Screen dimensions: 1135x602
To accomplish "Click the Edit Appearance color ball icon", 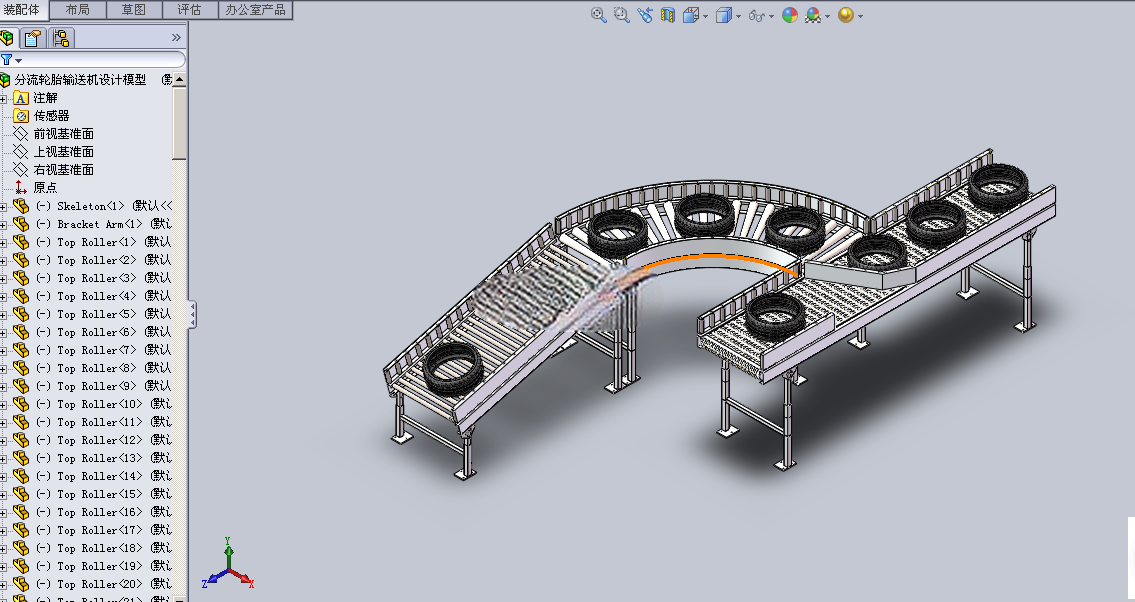I will coord(790,15).
